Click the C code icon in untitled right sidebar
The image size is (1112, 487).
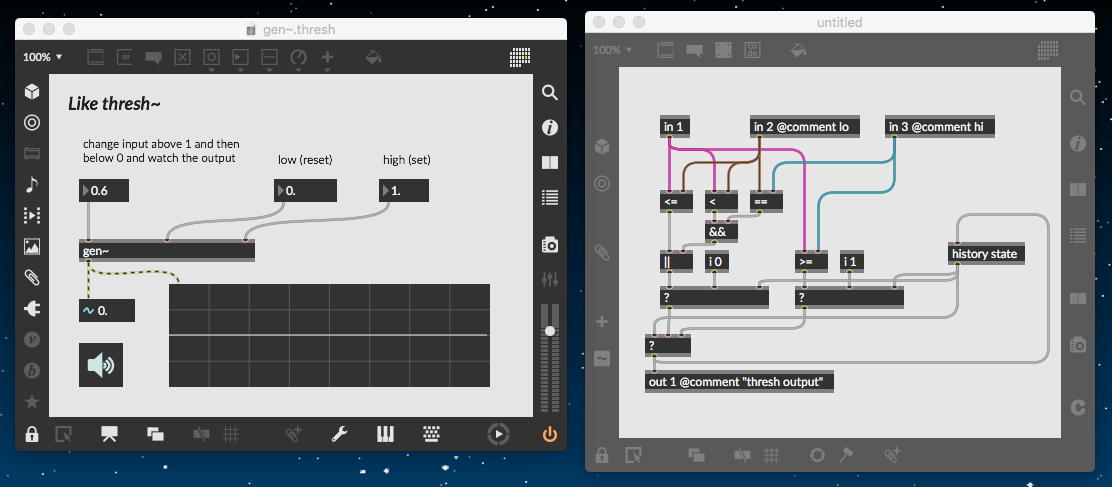click(1078, 408)
